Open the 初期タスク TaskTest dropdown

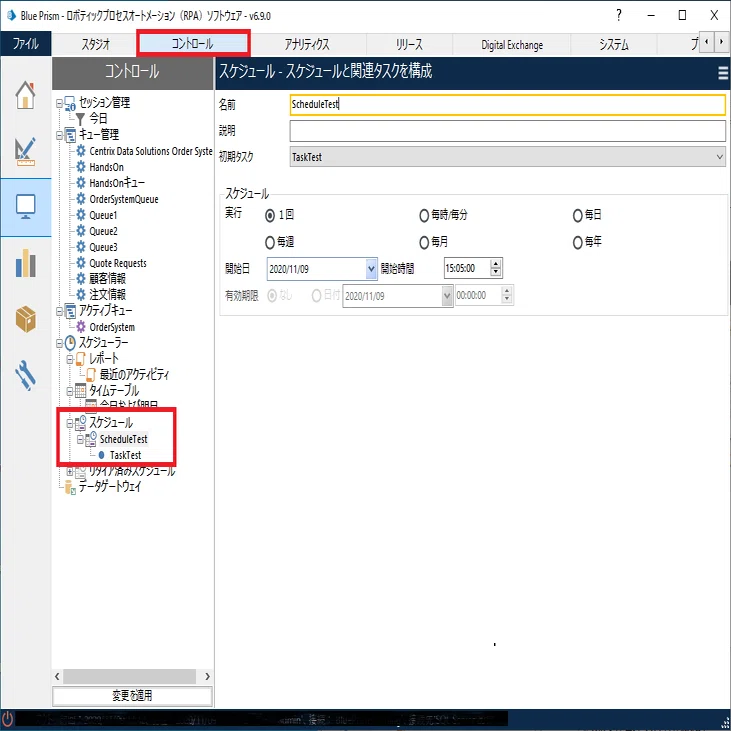507,157
